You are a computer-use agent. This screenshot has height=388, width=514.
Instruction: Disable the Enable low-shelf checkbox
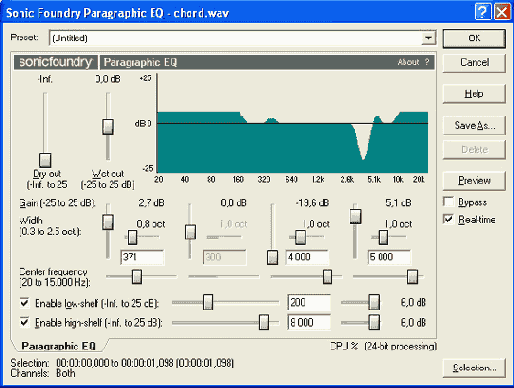pyautogui.click(x=24, y=303)
